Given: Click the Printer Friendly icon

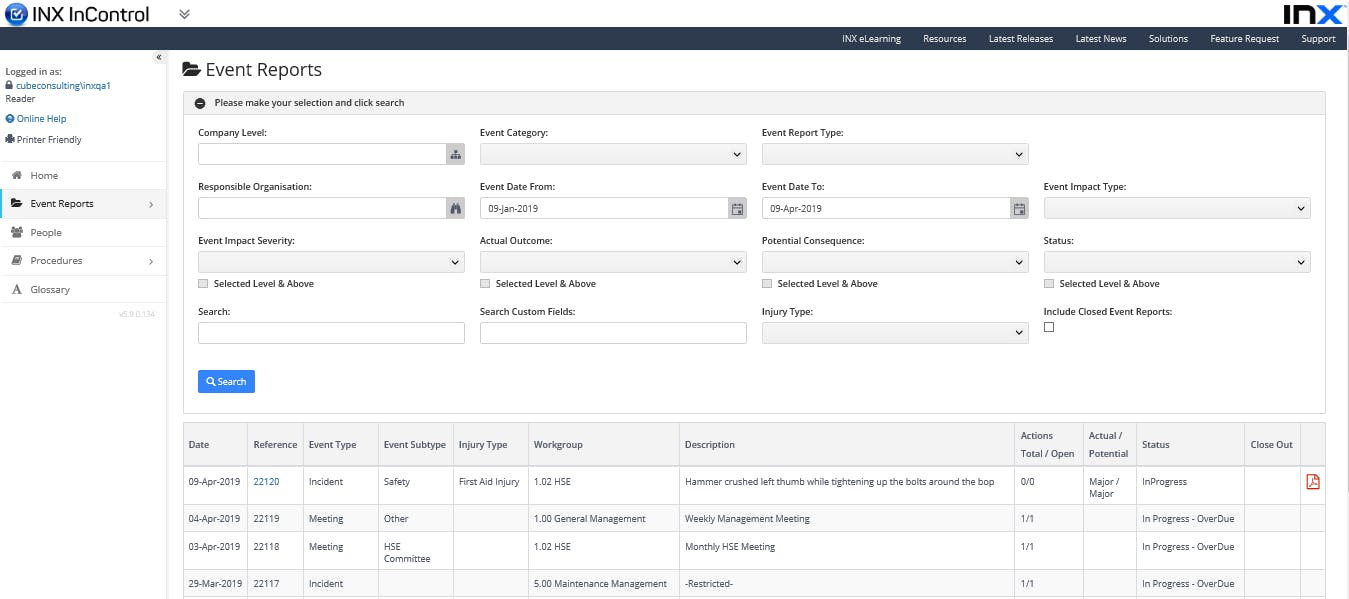Looking at the screenshot, I should coord(10,139).
